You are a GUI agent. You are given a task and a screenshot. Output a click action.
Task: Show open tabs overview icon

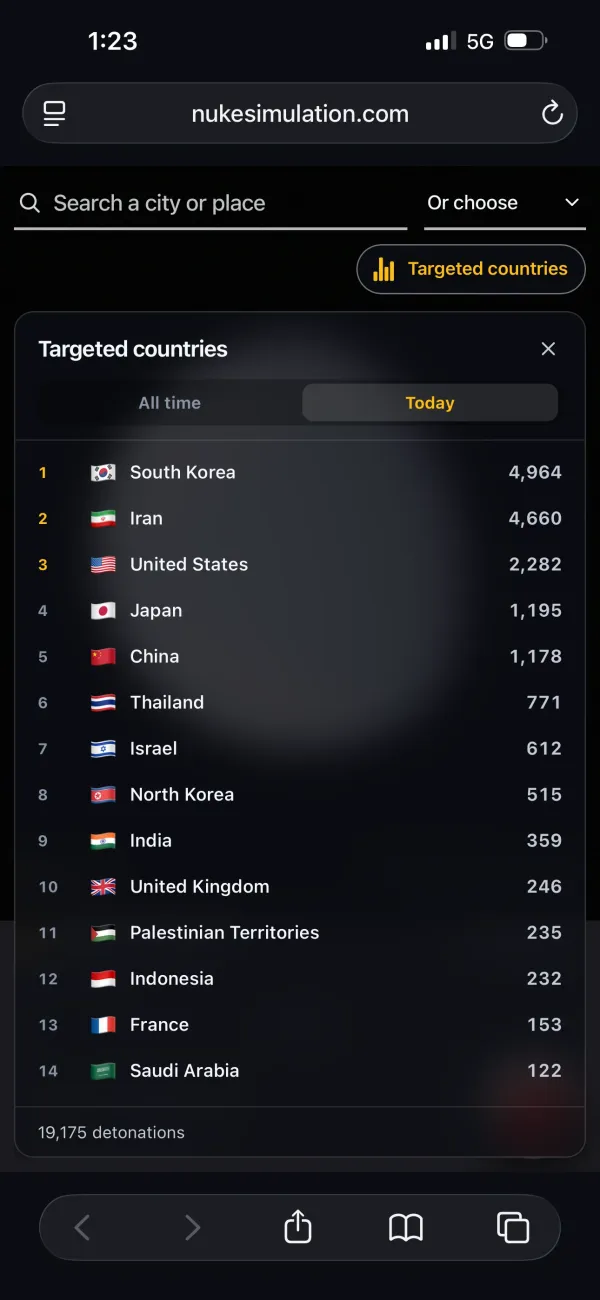pos(513,1227)
